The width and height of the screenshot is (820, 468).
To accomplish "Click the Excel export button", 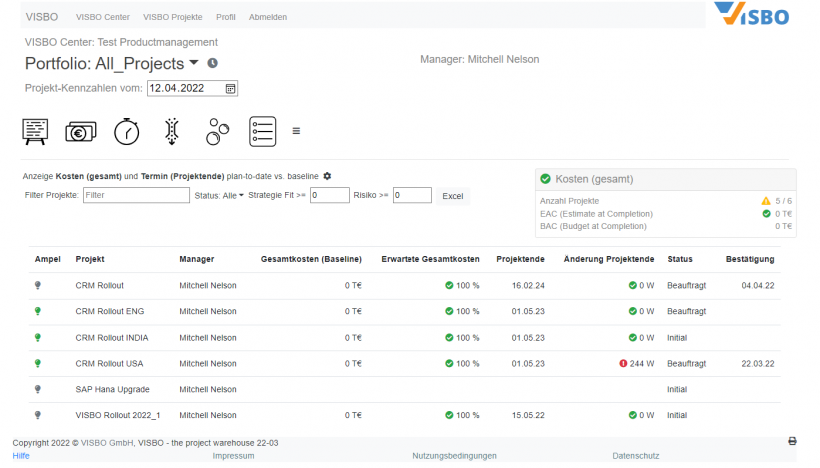I will pyautogui.click(x=453, y=196).
